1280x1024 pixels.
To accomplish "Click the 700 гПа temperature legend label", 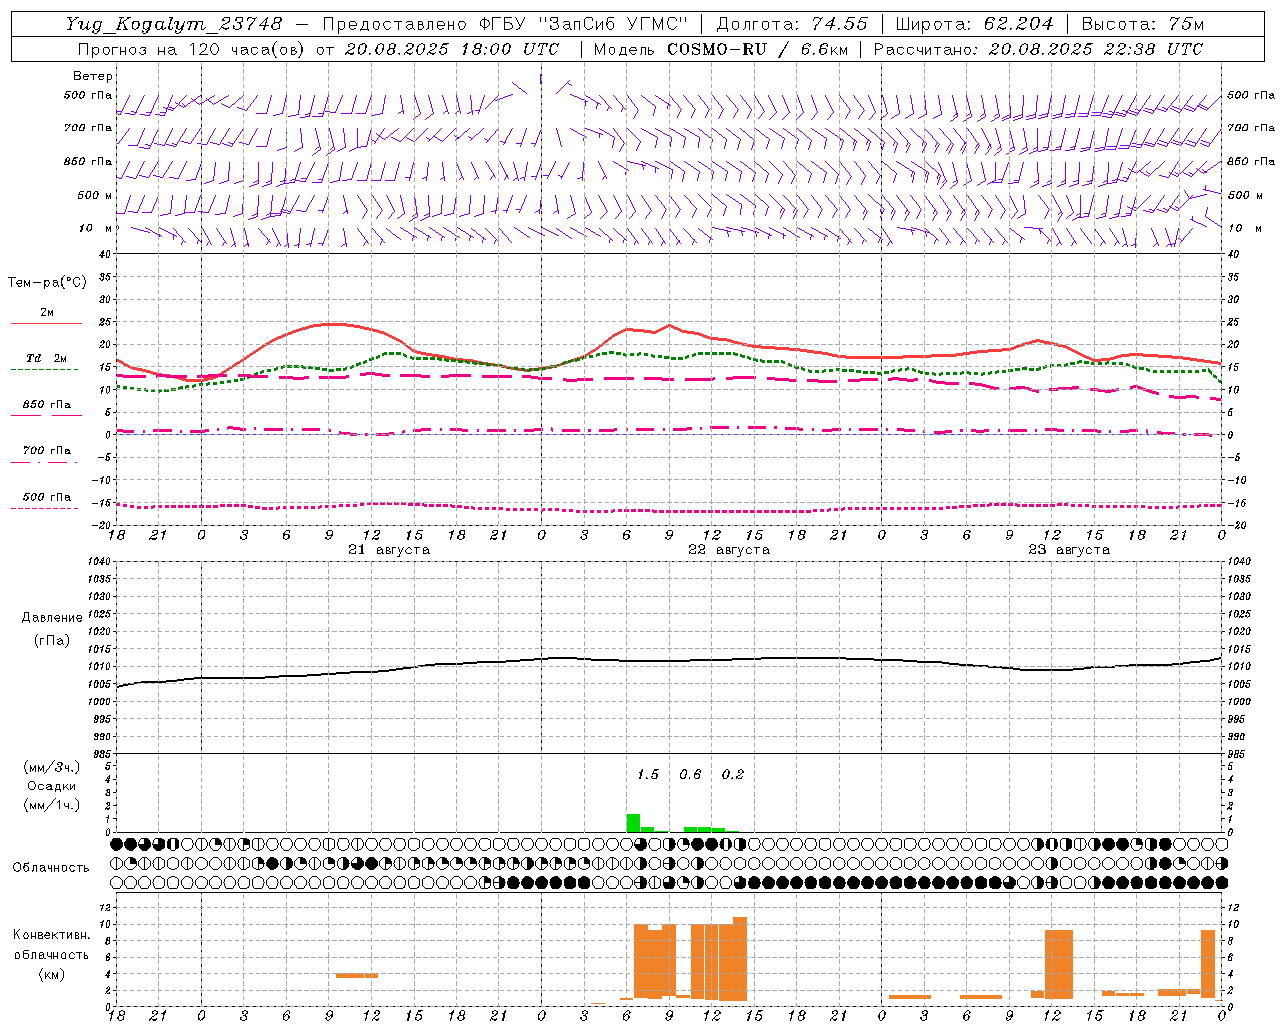I will tap(47, 450).
